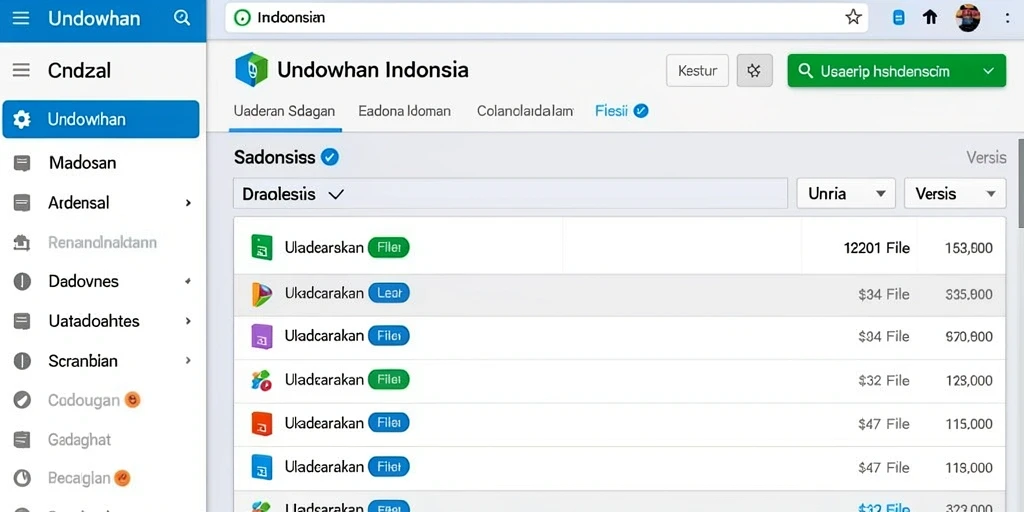Click the gear icon on Undowhan sidebar item
Image resolution: width=1024 pixels, height=512 pixels.
point(22,120)
